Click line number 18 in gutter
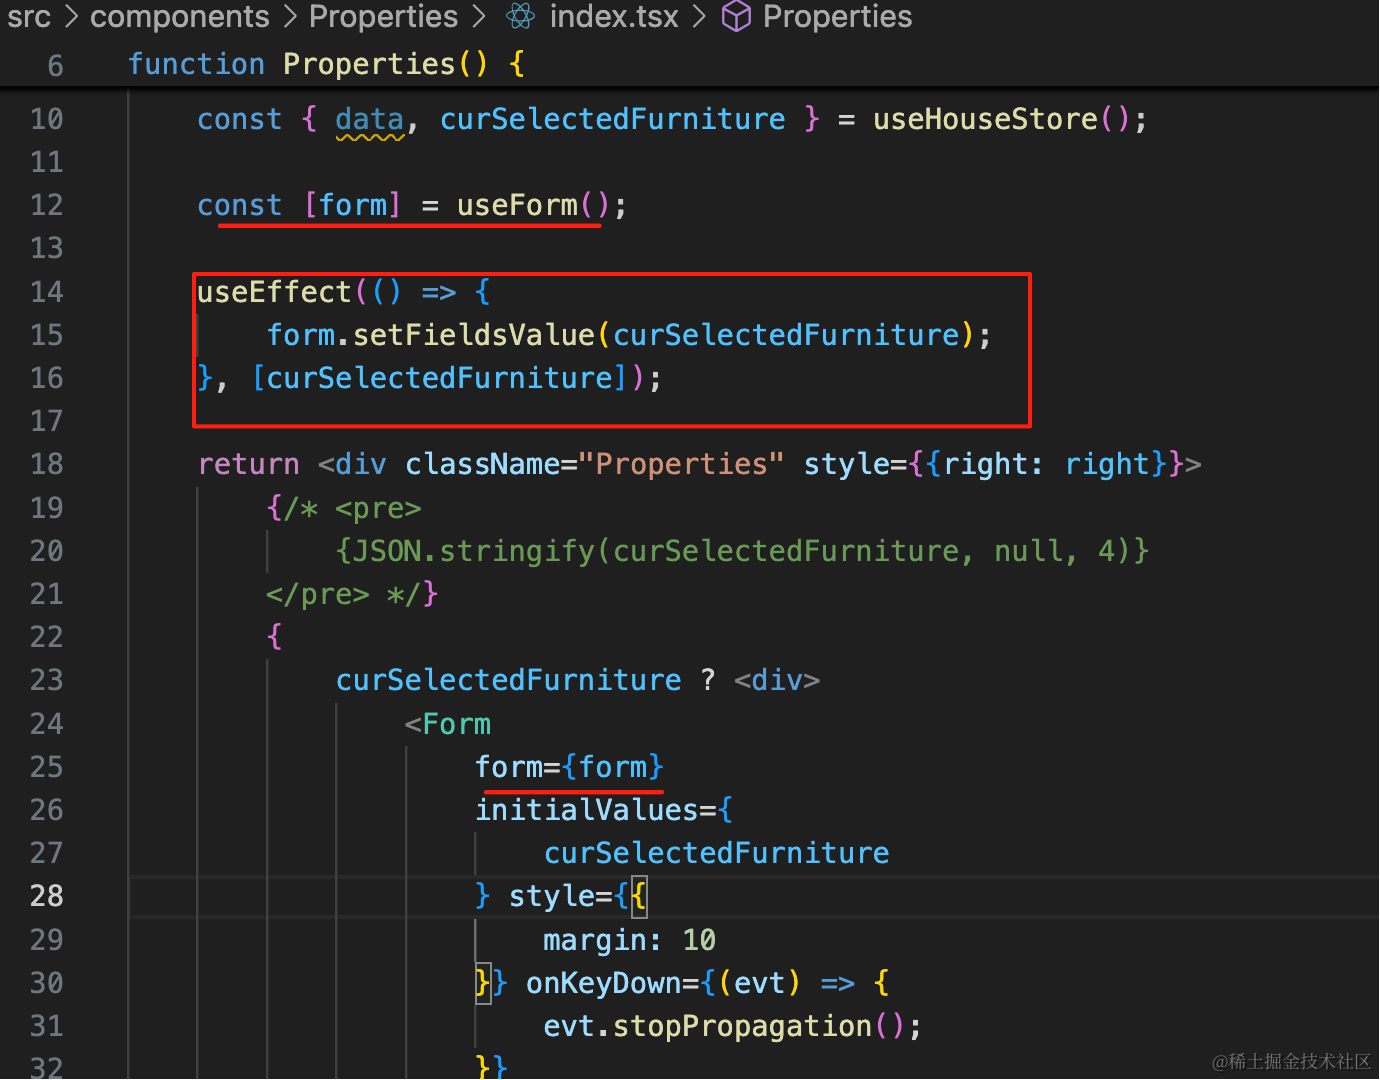1380x1080 pixels. 47,464
